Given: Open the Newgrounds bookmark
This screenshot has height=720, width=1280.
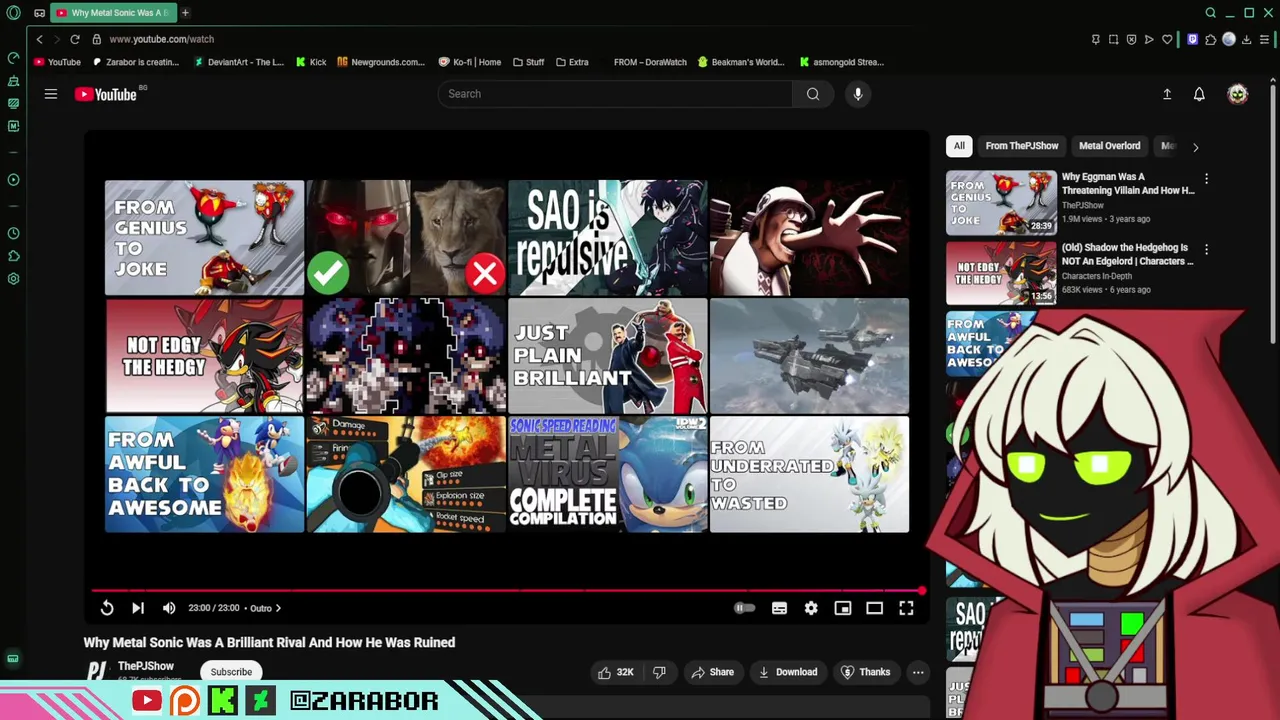Looking at the screenshot, I should point(381,62).
